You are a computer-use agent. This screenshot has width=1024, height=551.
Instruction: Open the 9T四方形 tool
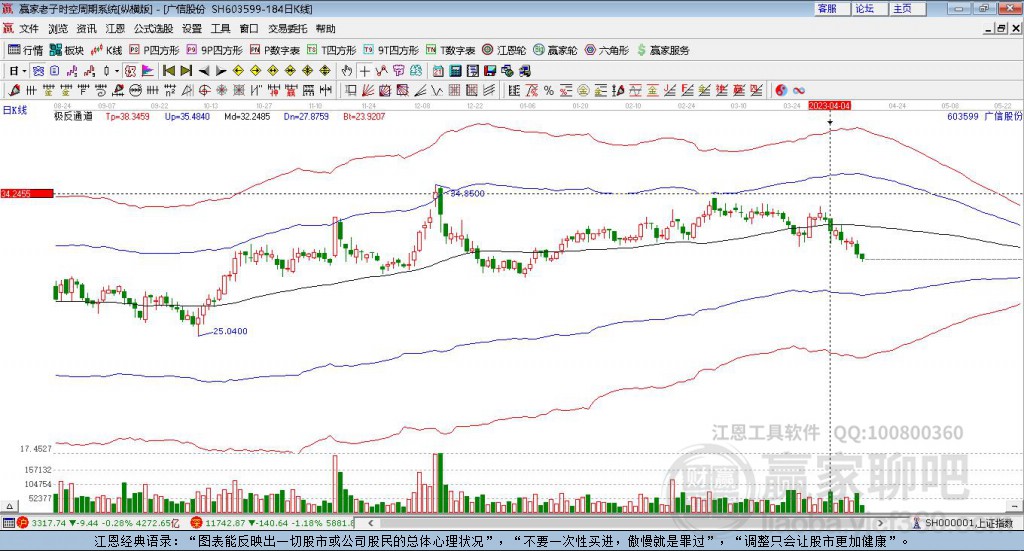point(391,50)
